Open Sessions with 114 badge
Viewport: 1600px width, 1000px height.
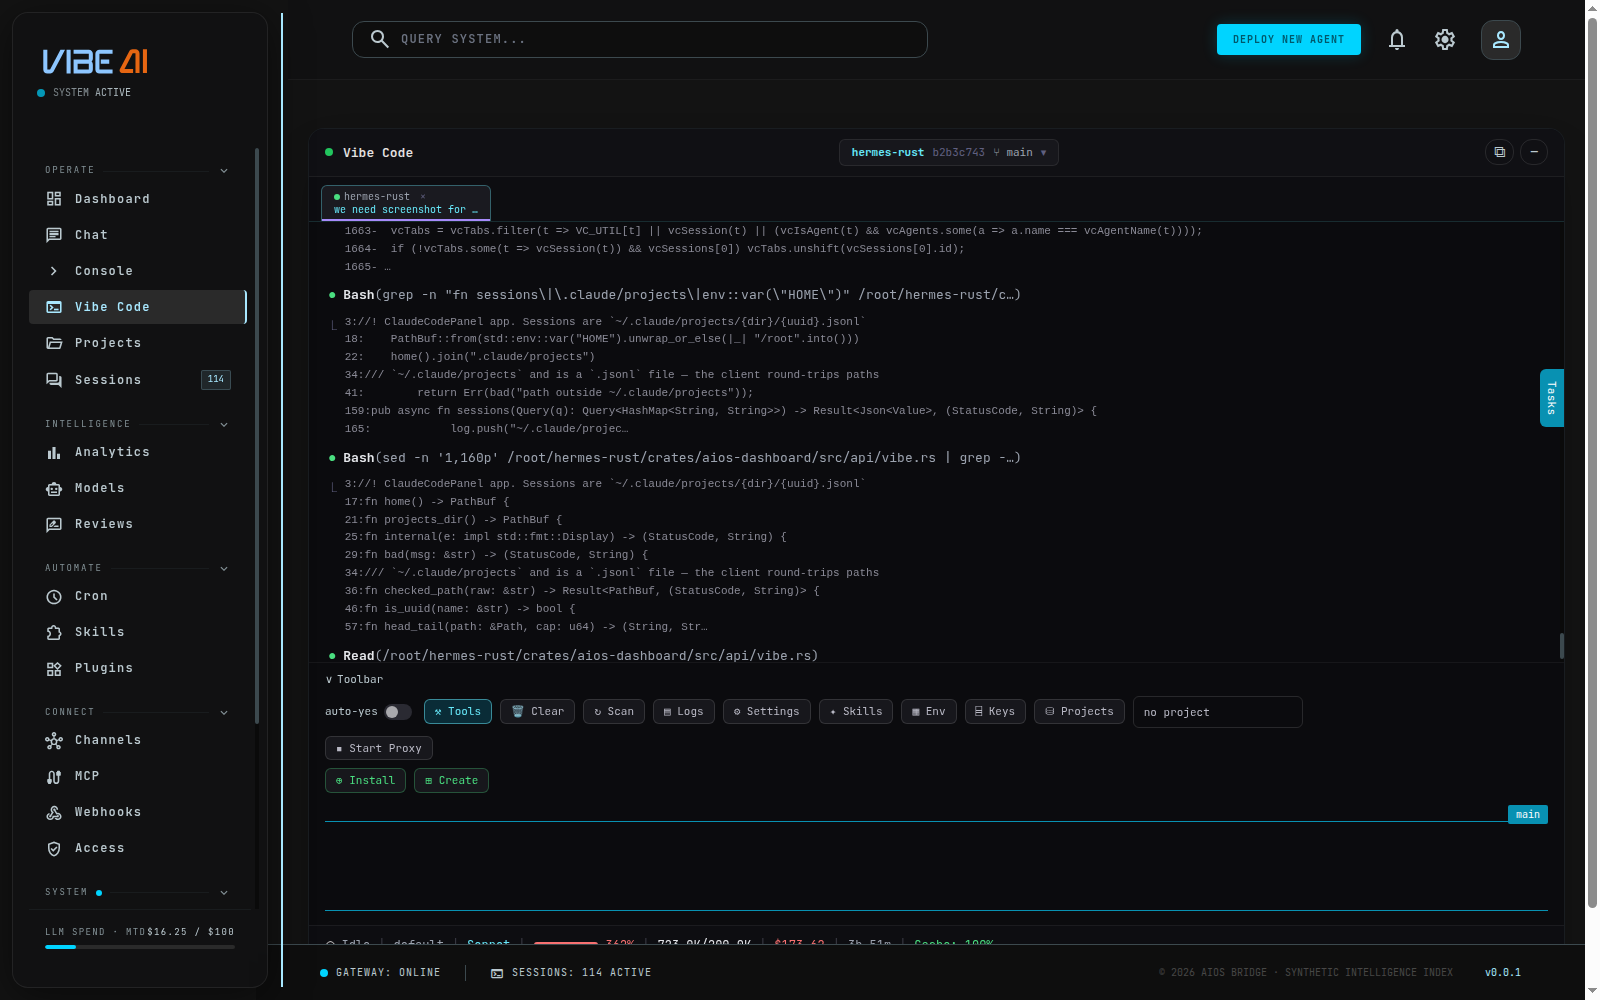pos(137,380)
